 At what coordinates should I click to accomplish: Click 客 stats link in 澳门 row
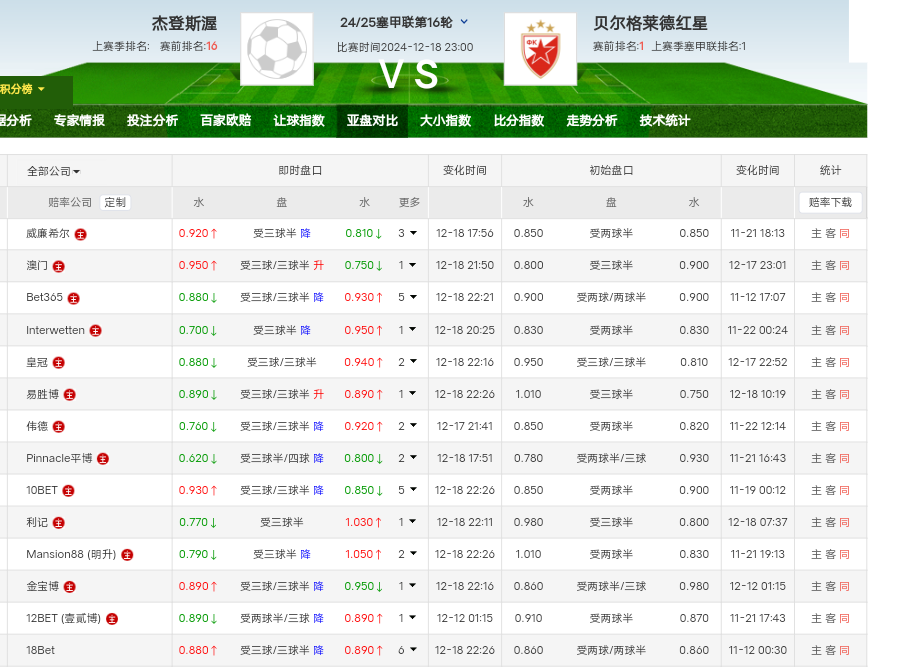click(x=831, y=265)
